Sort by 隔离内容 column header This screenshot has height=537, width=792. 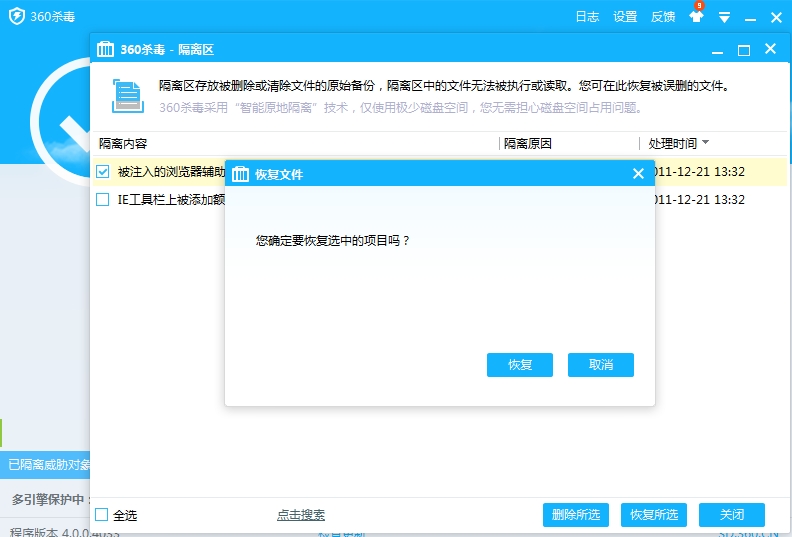click(123, 144)
